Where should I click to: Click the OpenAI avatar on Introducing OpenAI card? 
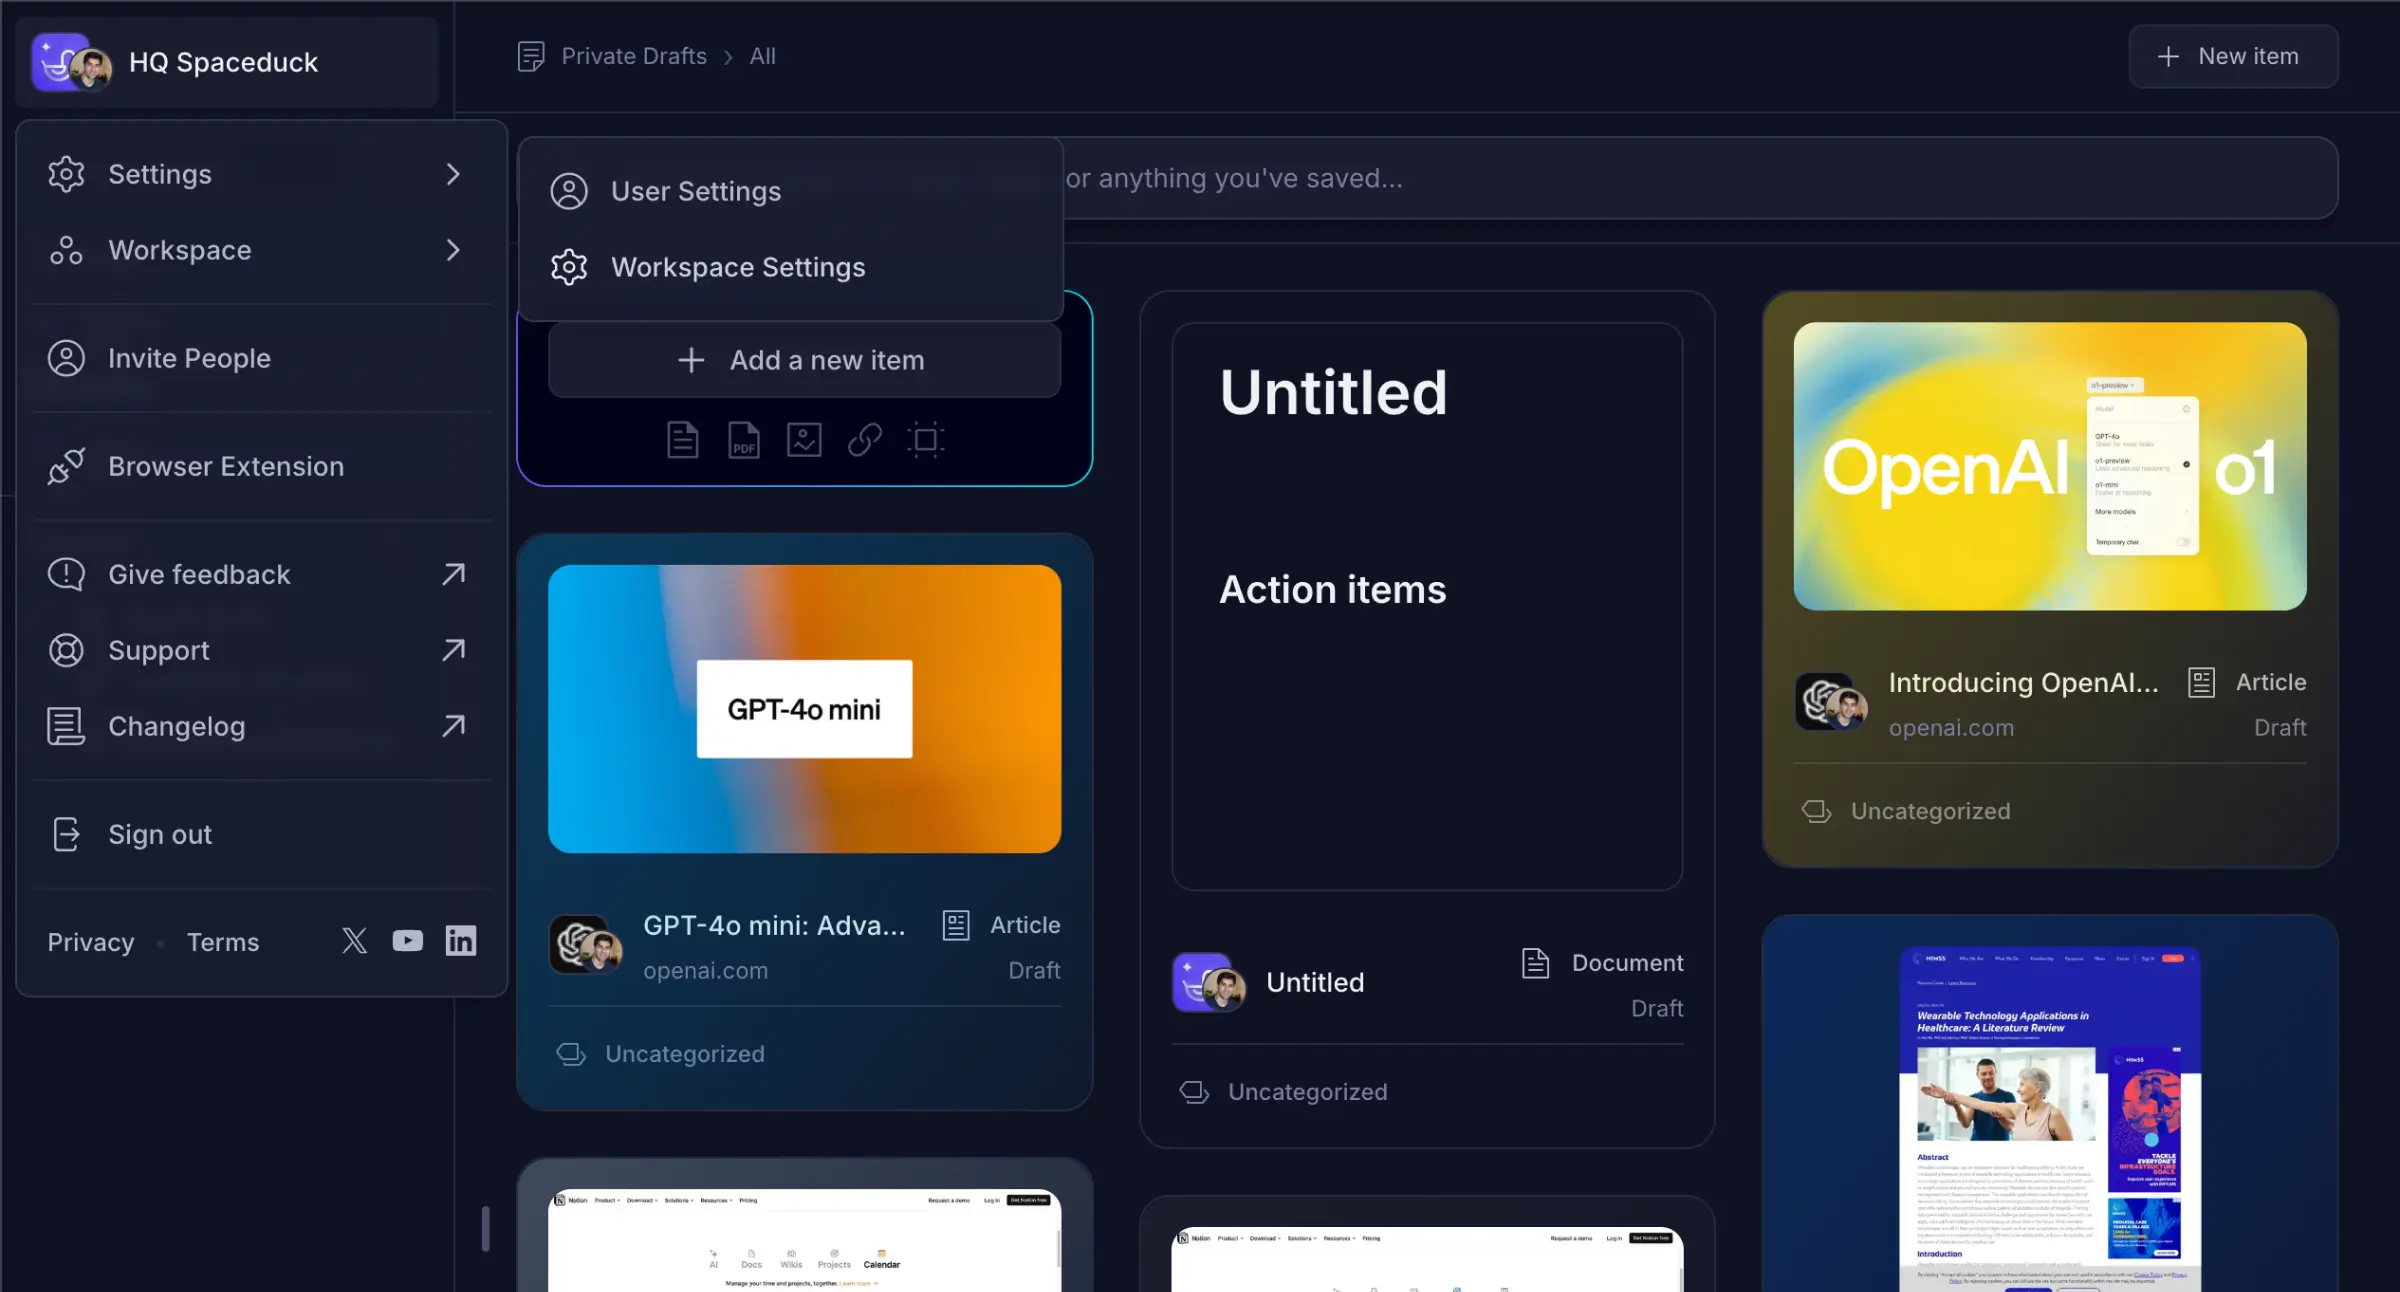tap(1831, 701)
